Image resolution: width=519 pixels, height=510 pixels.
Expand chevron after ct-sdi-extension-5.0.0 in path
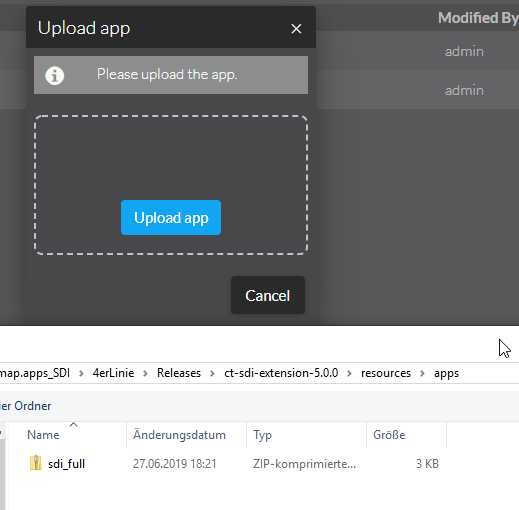point(349,373)
